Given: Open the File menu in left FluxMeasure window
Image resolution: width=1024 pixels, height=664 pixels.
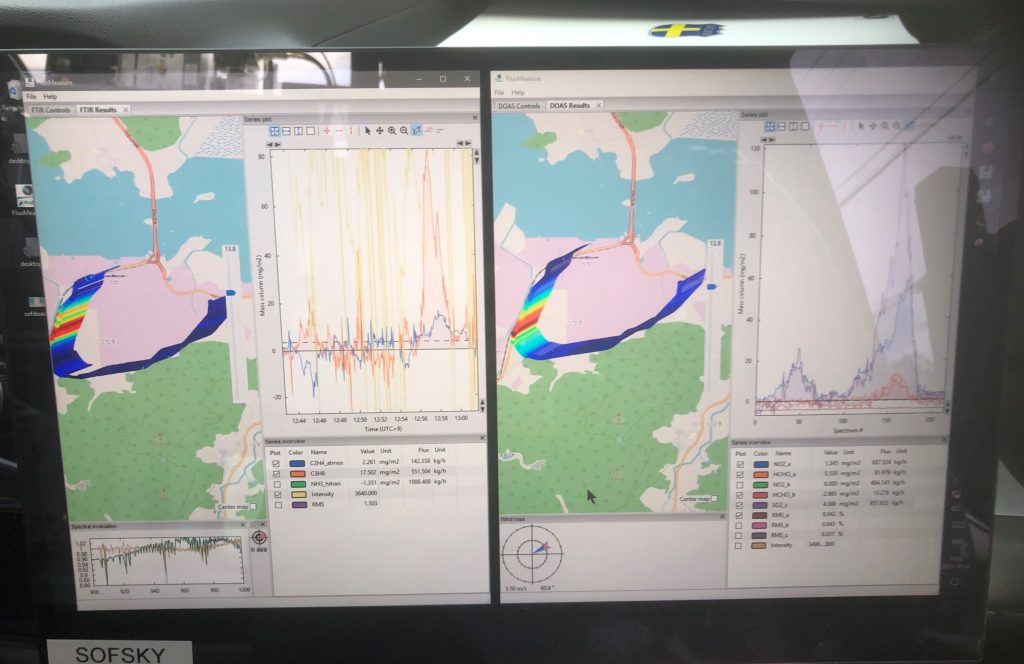Looking at the screenshot, I should click(x=32, y=96).
